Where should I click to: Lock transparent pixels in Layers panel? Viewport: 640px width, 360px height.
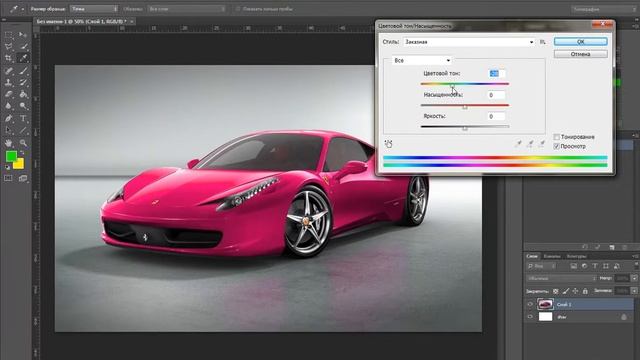tap(556, 291)
